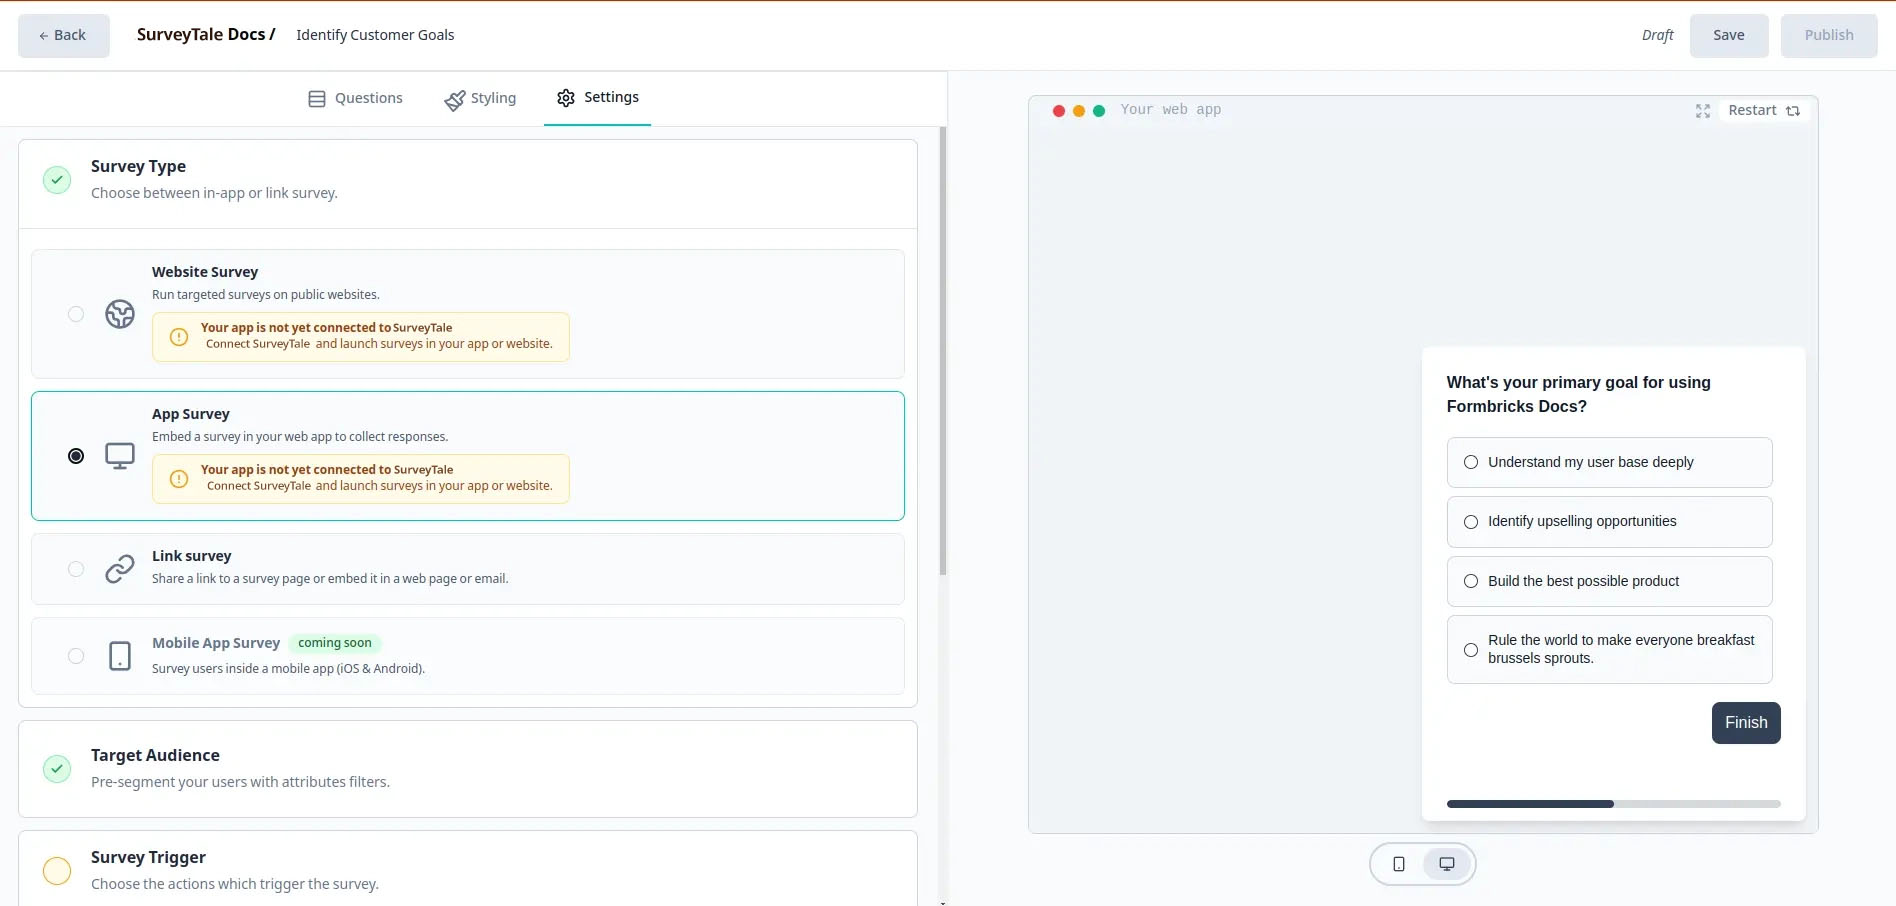Expand the Target Audience section
The height and width of the screenshot is (906, 1896).
pos(468,769)
